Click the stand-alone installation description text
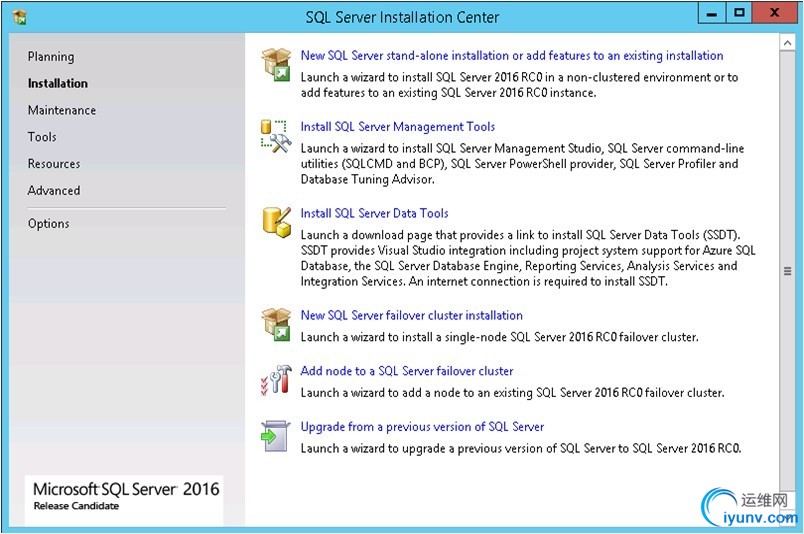The width and height of the screenshot is (804, 534). click(519, 85)
